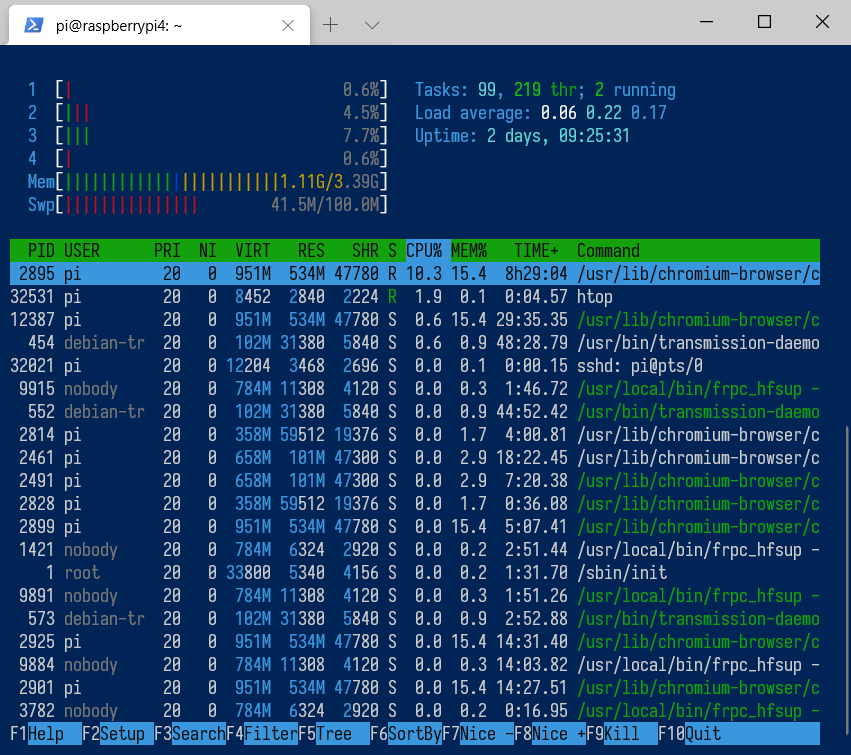Select frpc_hfsup row PID 1421
Image resolution: width=851 pixels, height=755 pixels.
pyautogui.click(x=415, y=550)
